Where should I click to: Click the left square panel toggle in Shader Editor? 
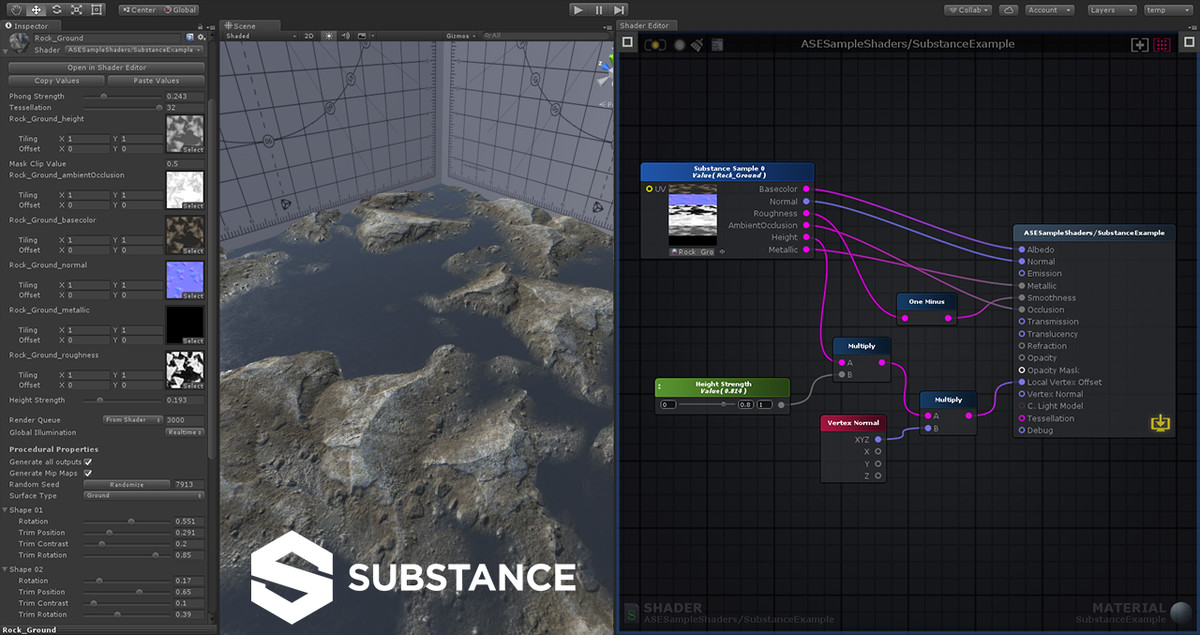click(x=627, y=44)
